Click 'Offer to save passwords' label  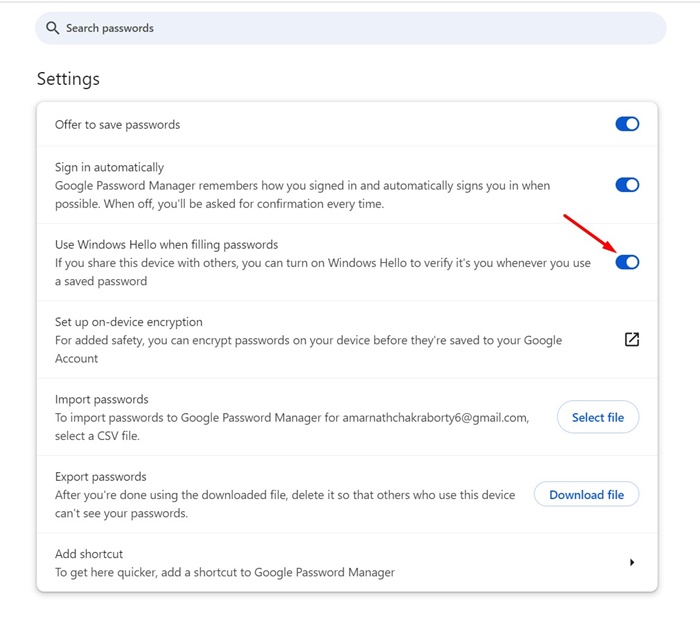click(117, 125)
